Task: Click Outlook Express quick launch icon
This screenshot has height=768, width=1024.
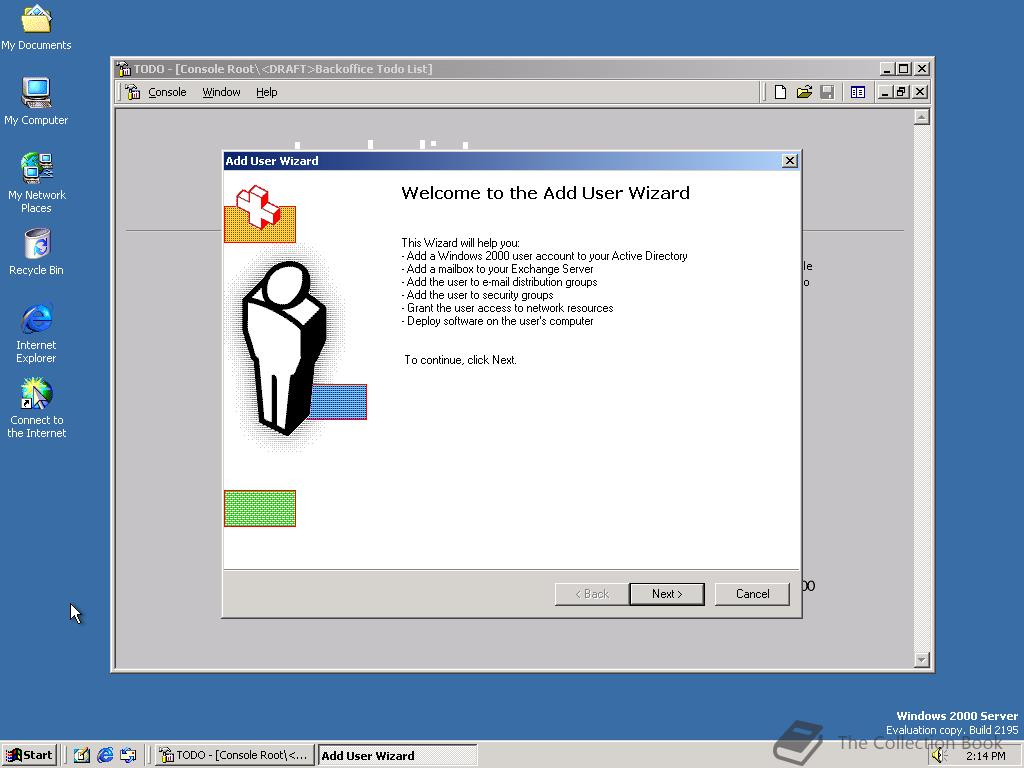Action: [128, 755]
